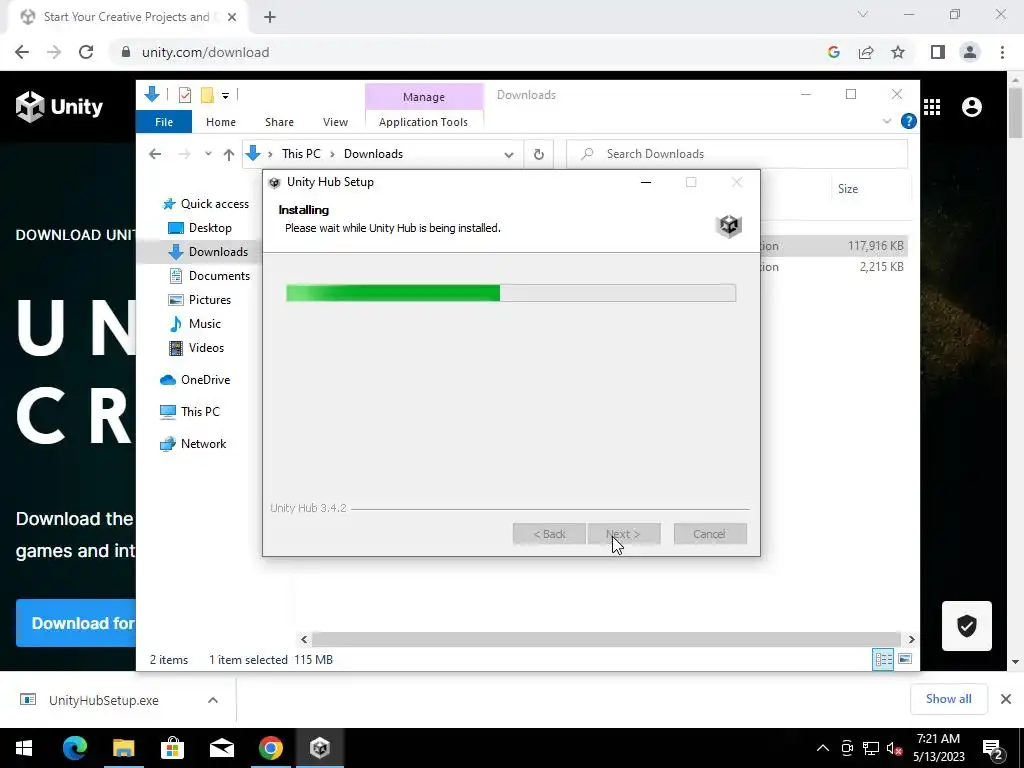Open the Windows Start menu
1024x768 pixels.
[24, 748]
